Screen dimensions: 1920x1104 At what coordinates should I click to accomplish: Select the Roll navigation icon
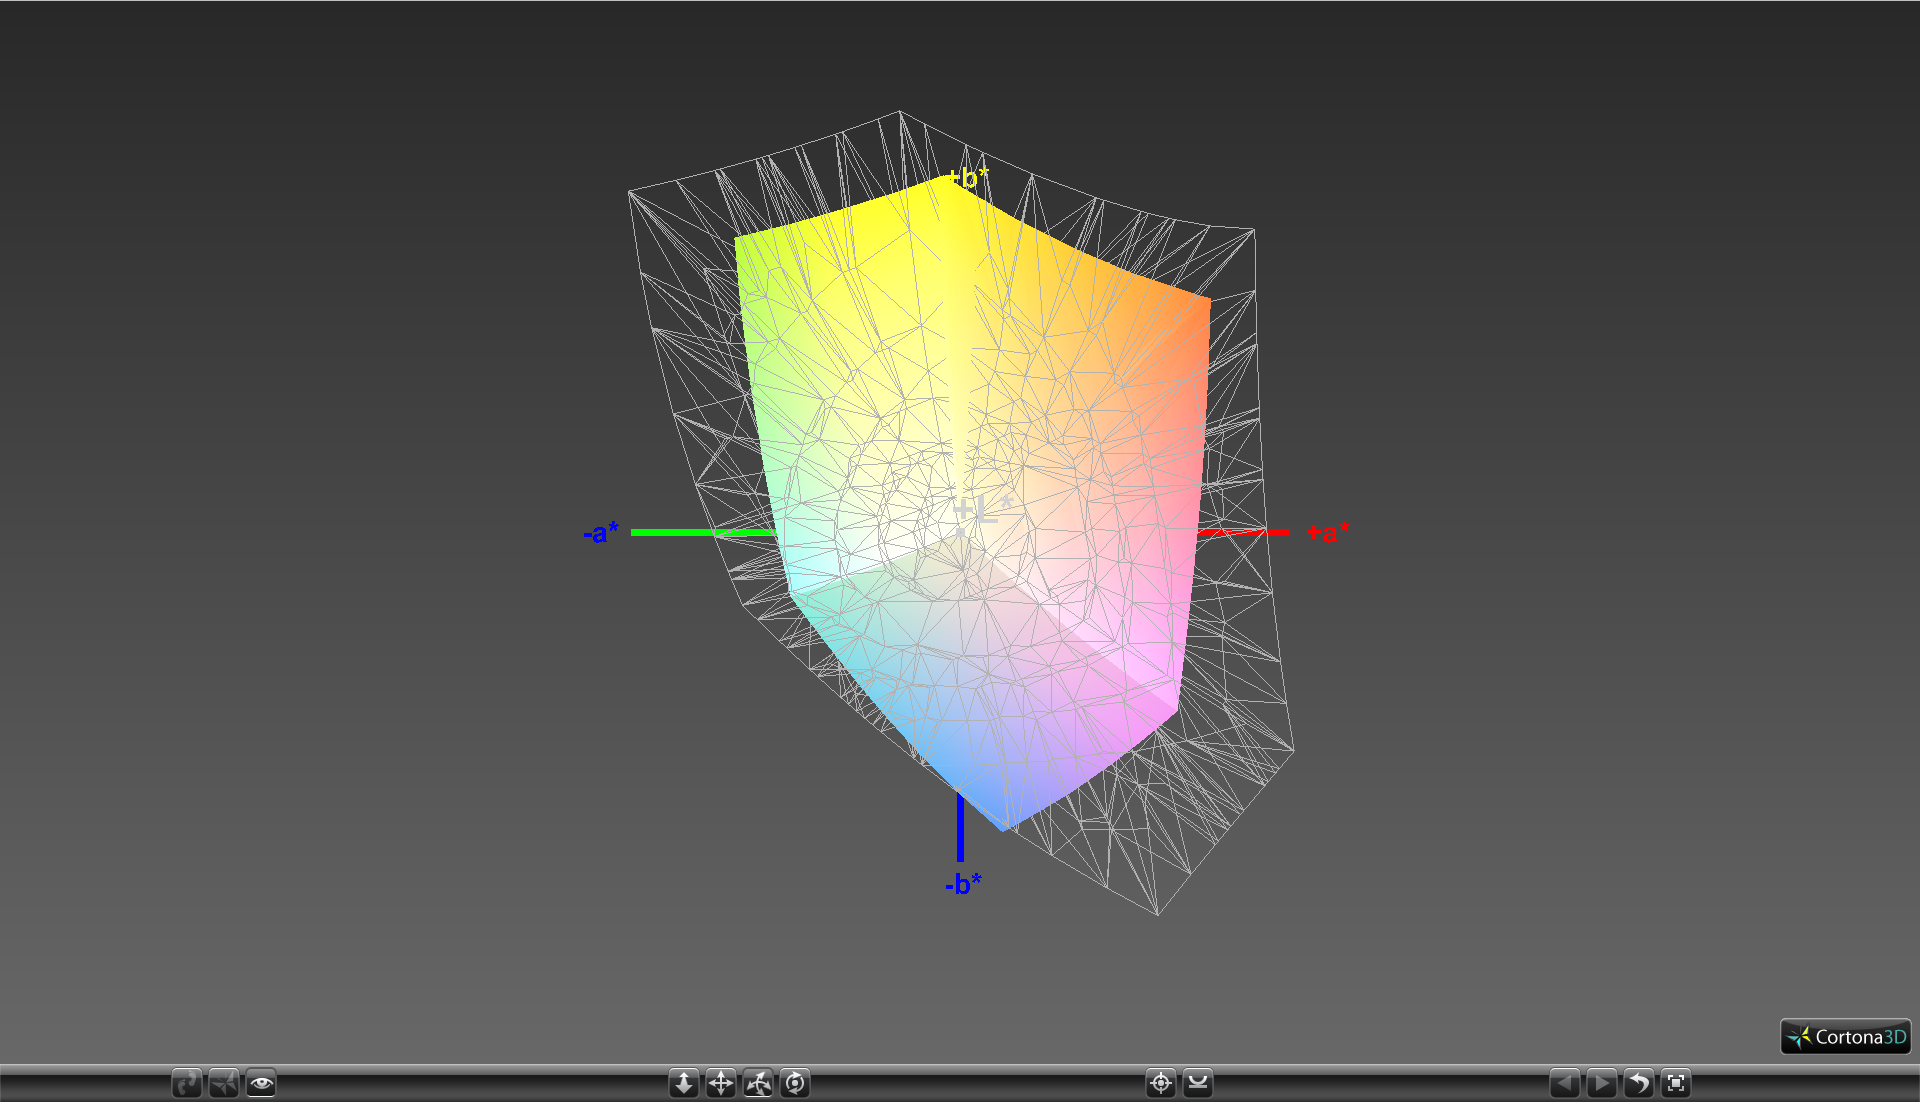tap(795, 1084)
